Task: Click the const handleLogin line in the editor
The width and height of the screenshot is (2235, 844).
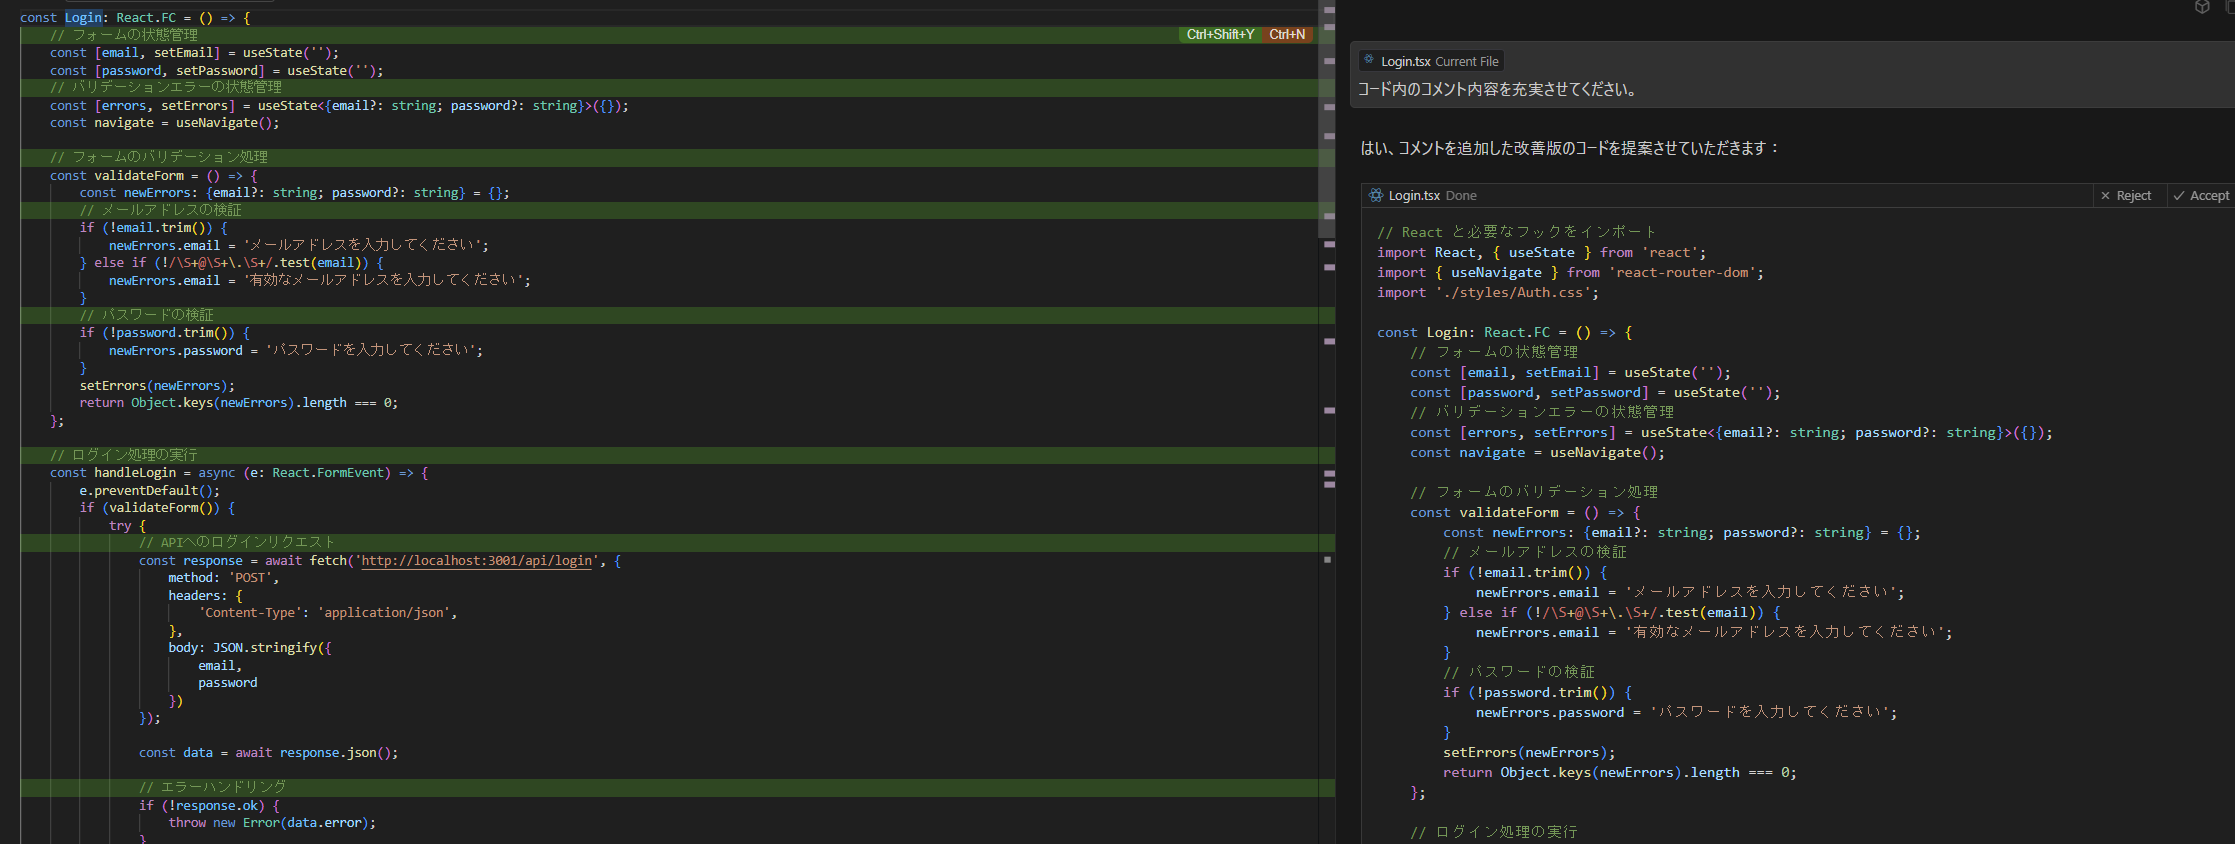Action: pyautogui.click(x=239, y=473)
